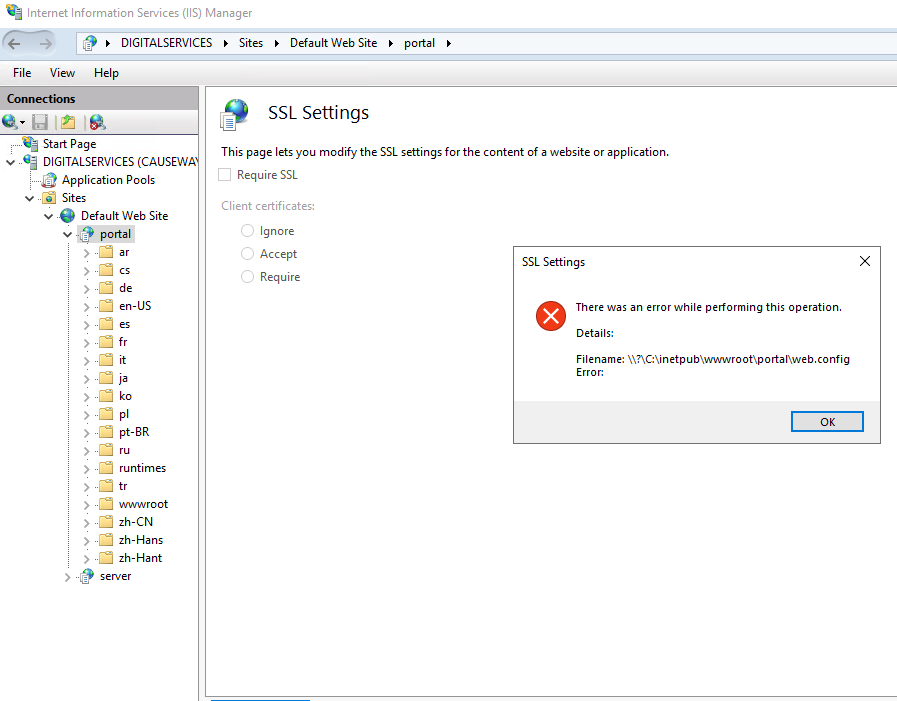Click the Create New Connection globe icon

pos(9,122)
